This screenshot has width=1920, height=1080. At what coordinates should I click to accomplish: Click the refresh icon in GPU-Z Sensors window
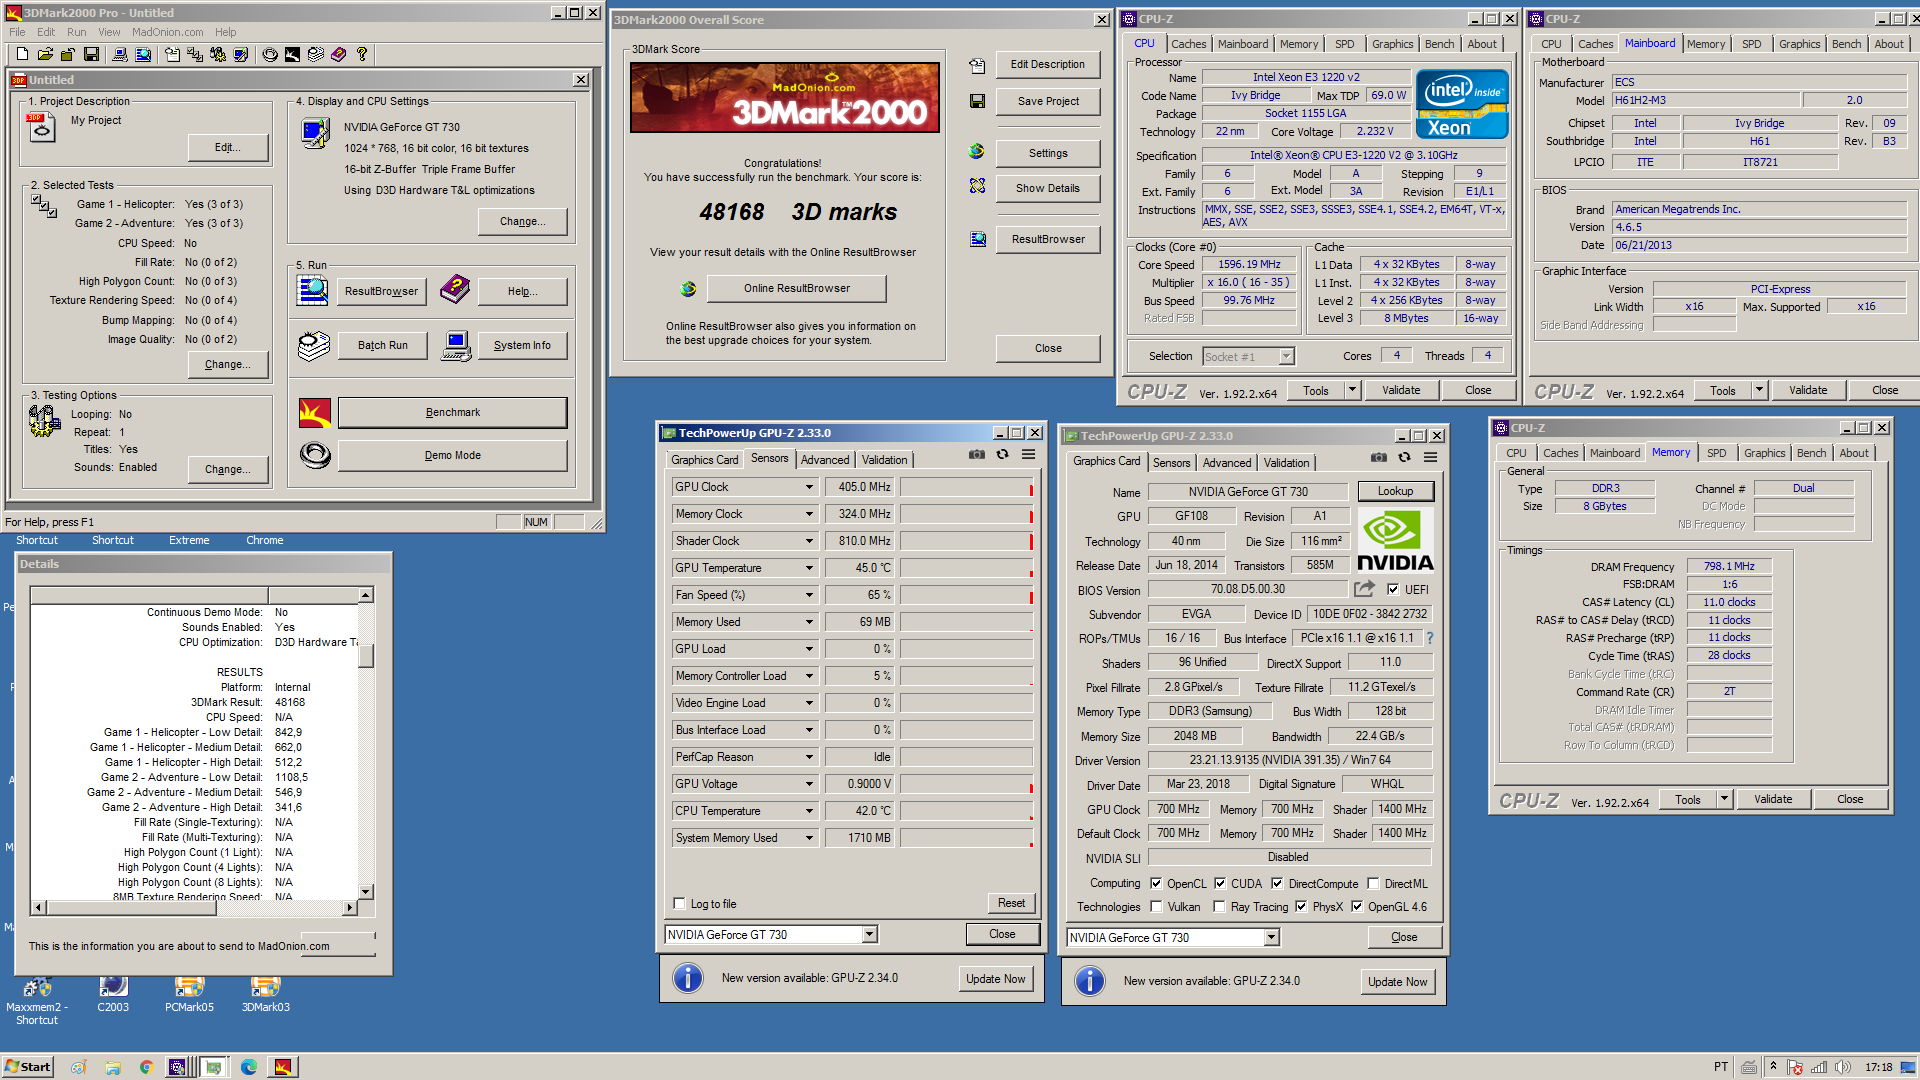(1002, 455)
